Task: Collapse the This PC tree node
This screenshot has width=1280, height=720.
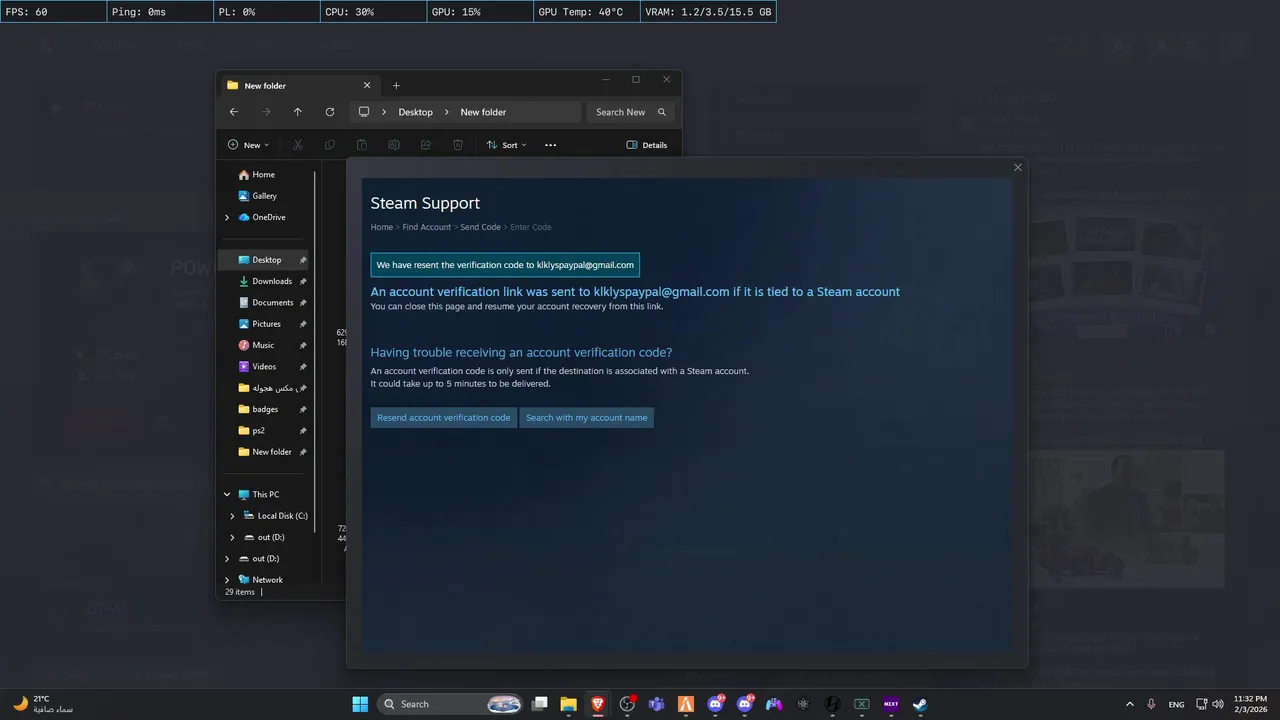Action: click(227, 494)
